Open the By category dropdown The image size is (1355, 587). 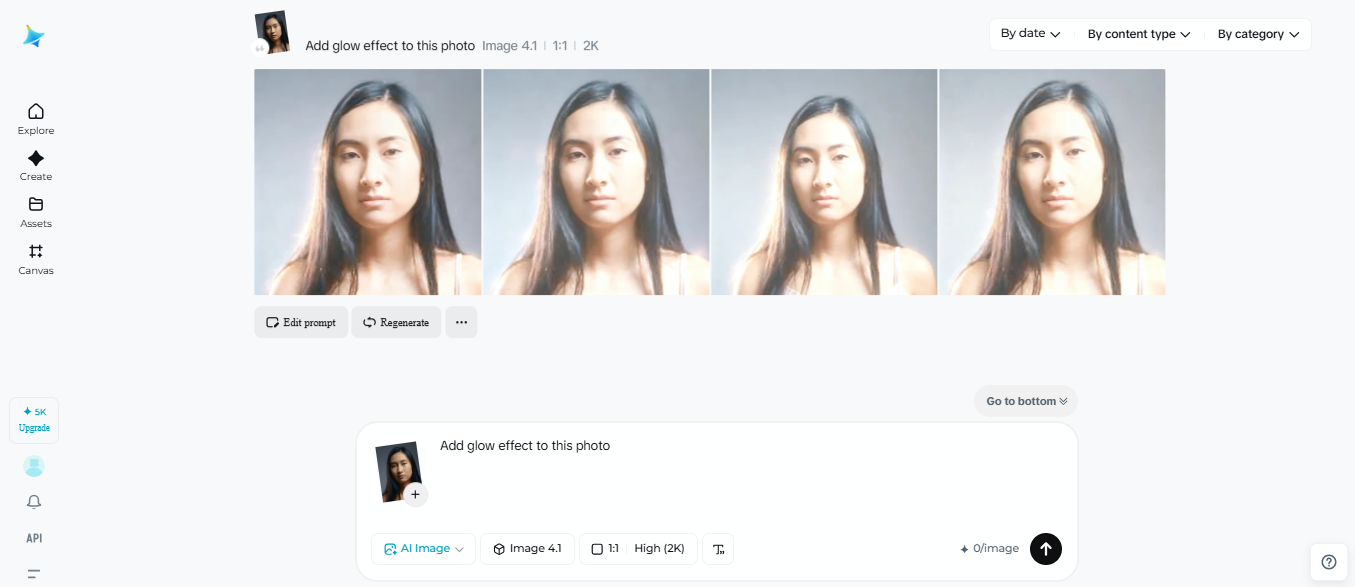pos(1256,33)
